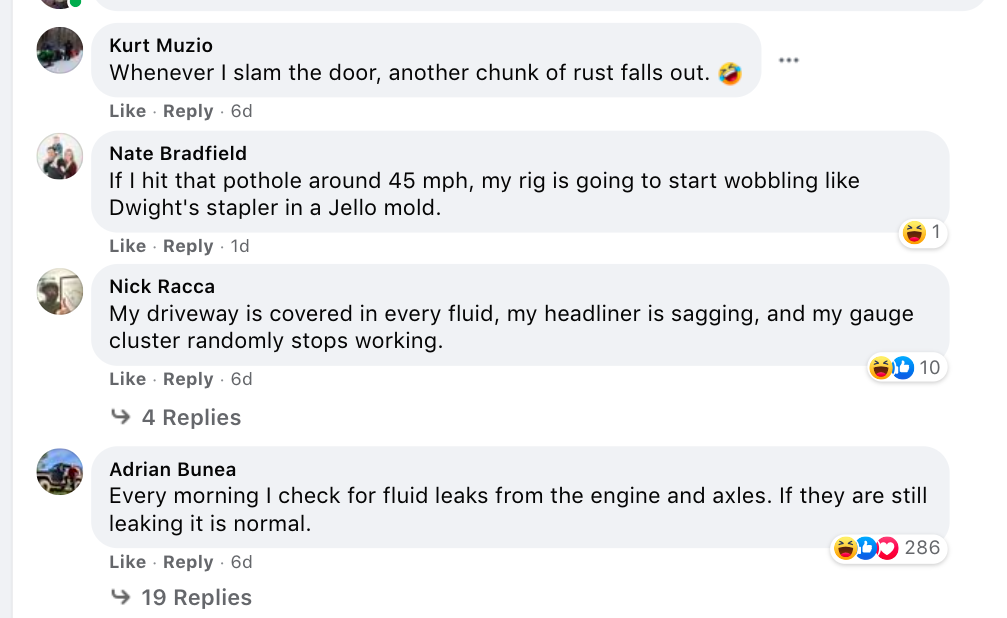Screen dimensions: 1007x618
Task: Open Nick Racca's name link
Action: coord(161,287)
